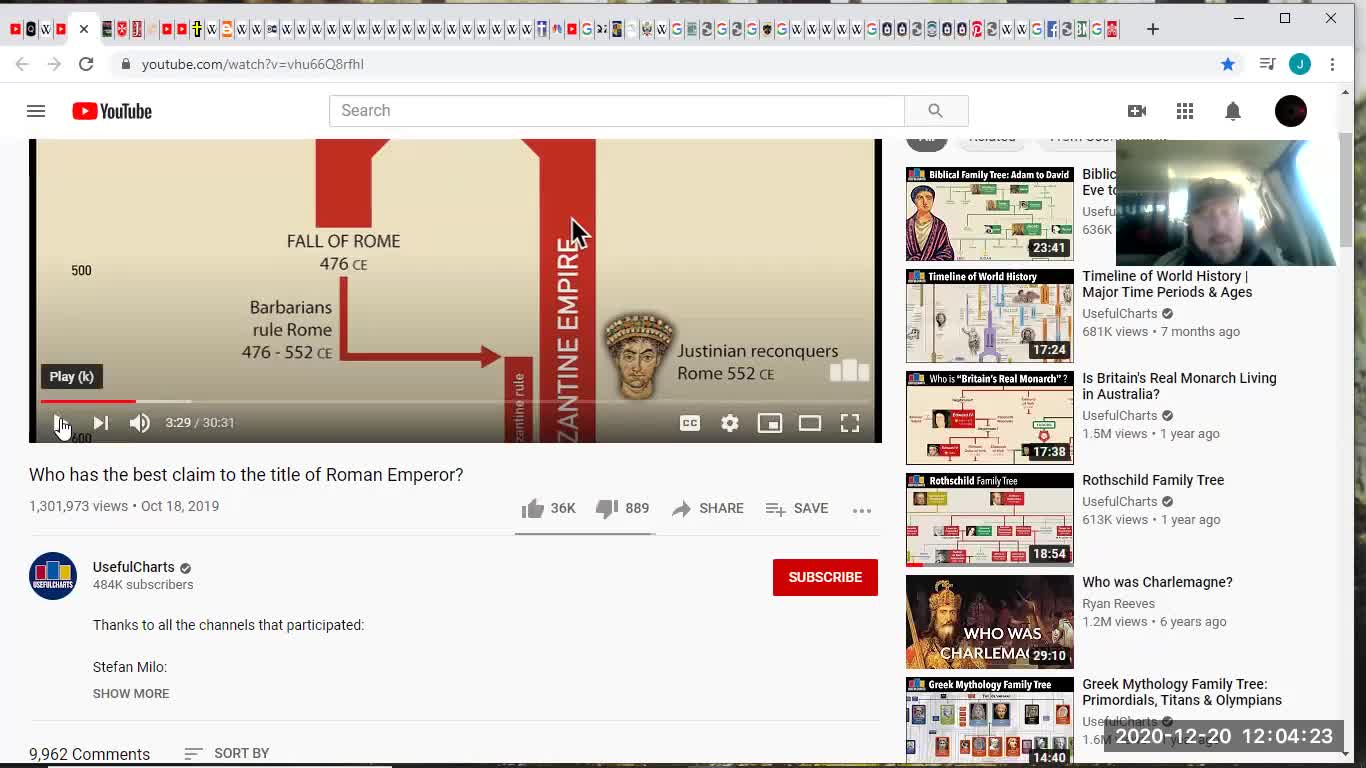Open account avatar menu

pos(1291,111)
